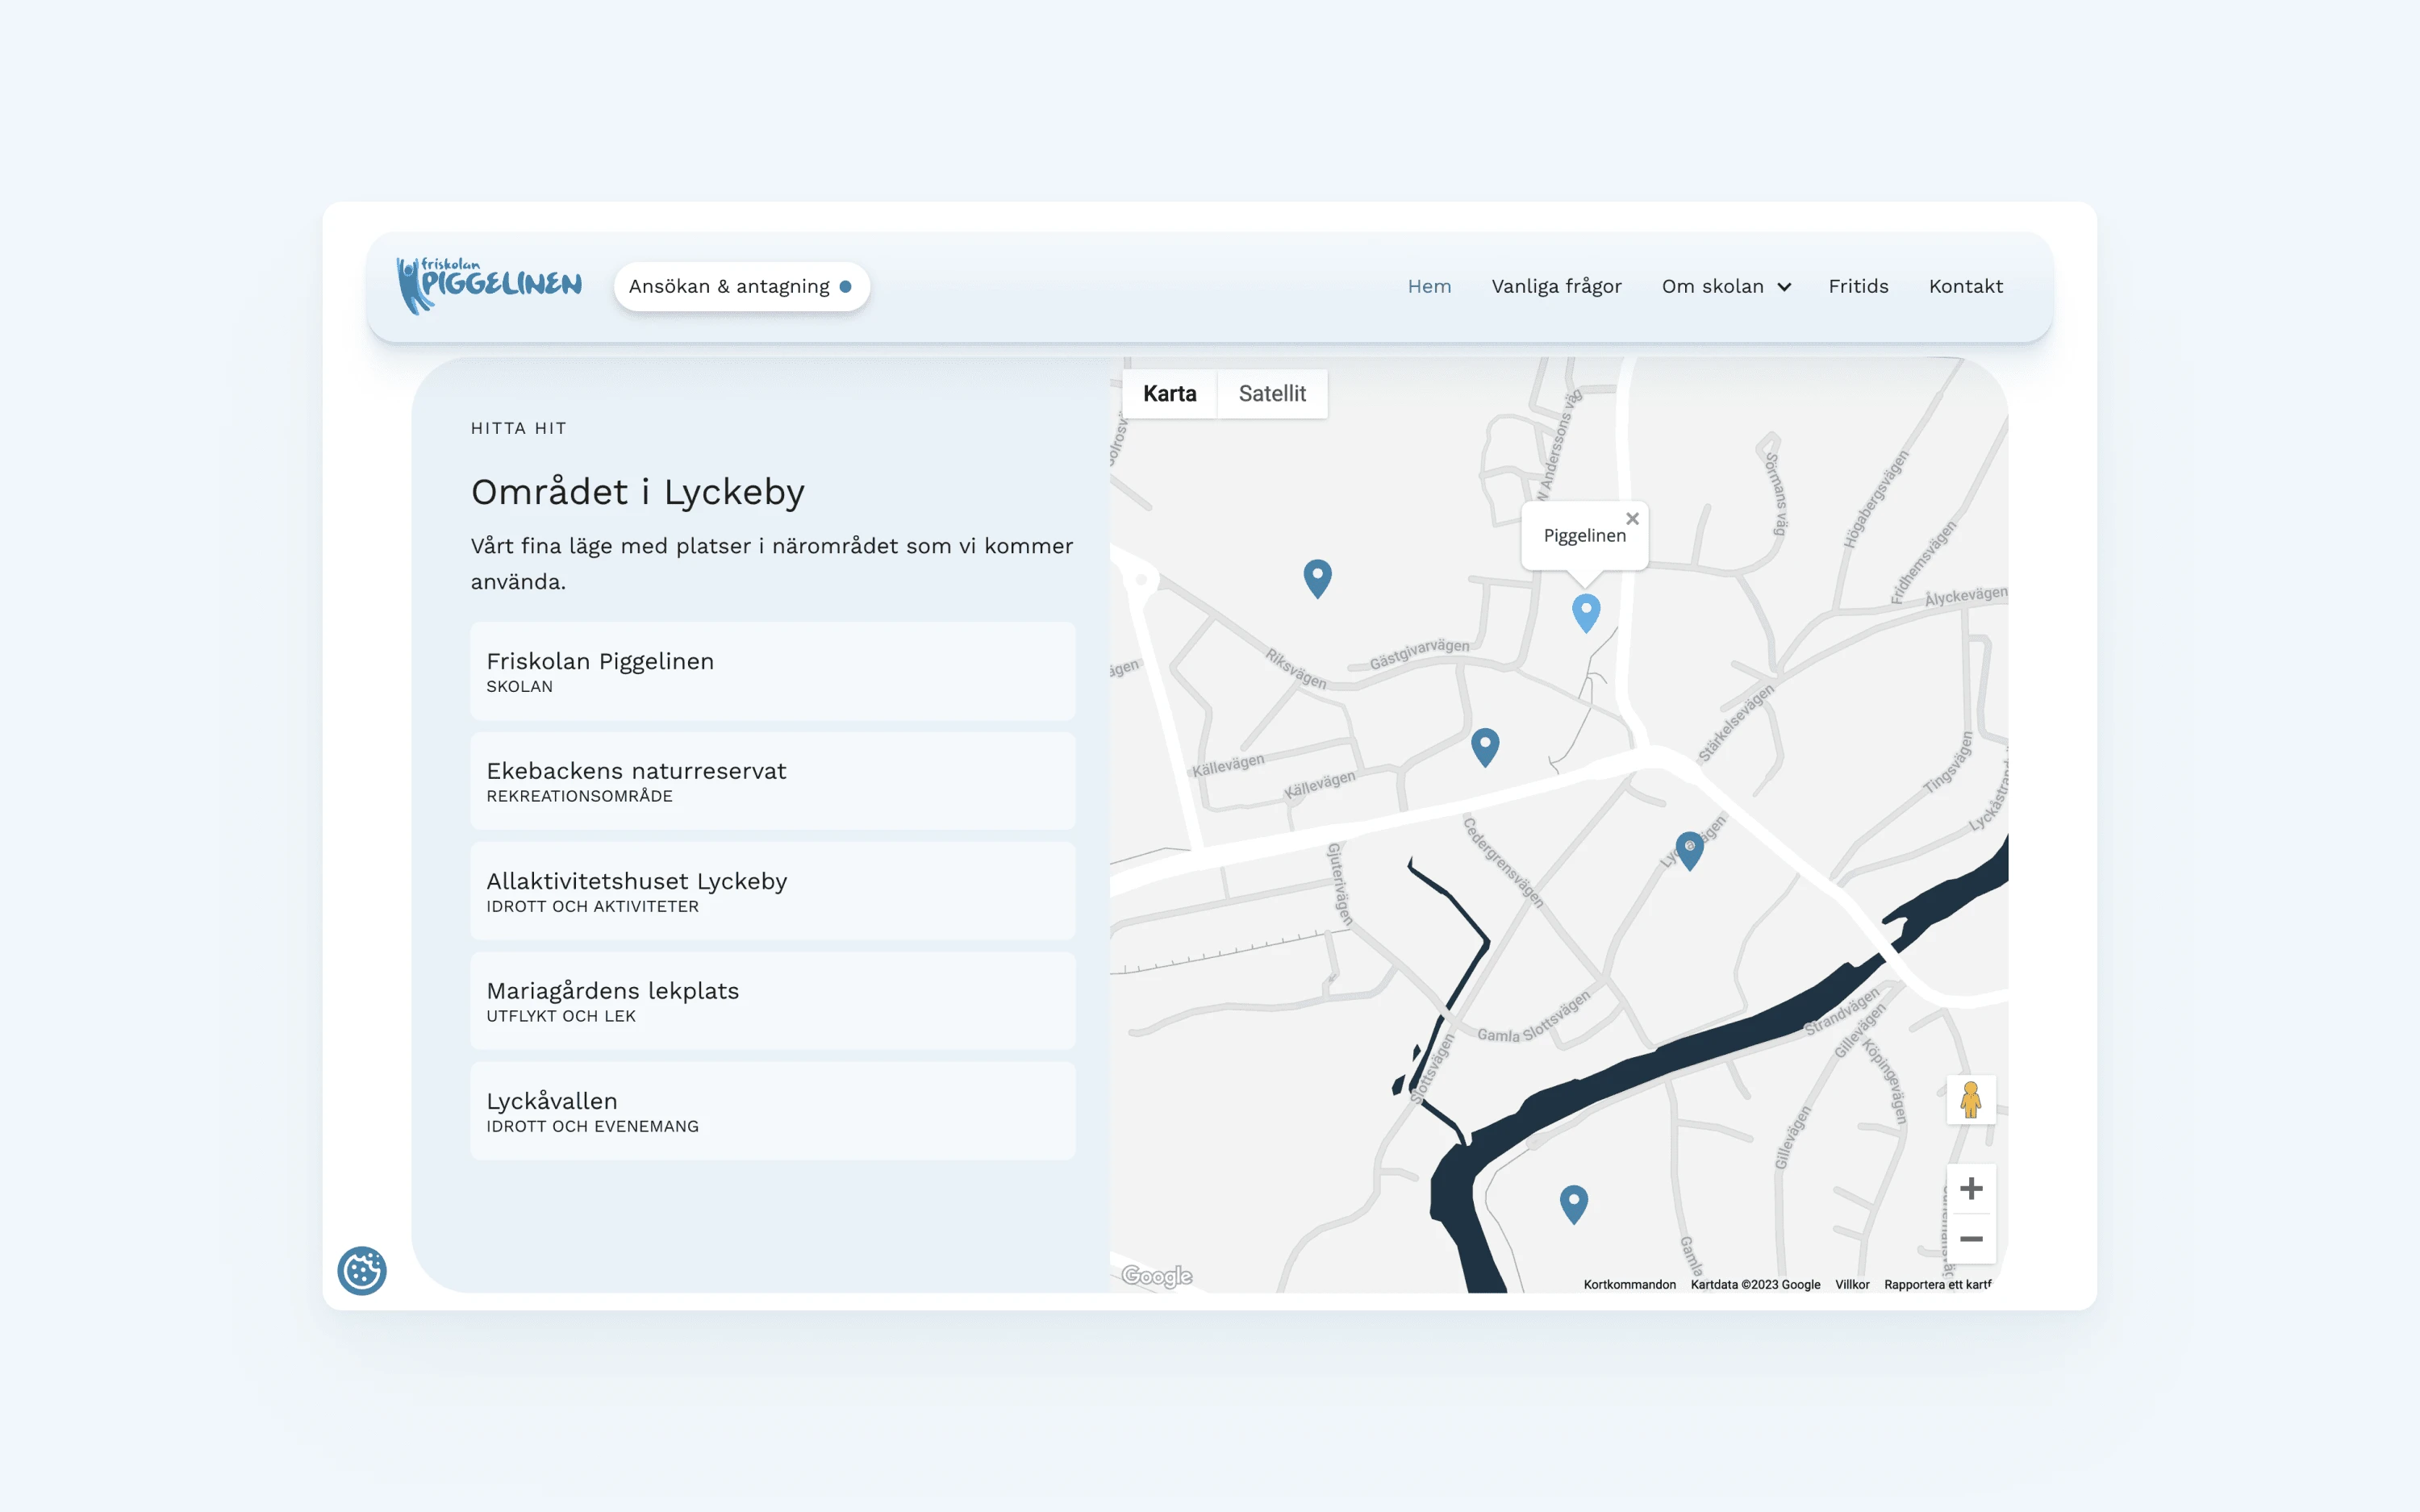Switch map to Satellit view

click(x=1272, y=394)
